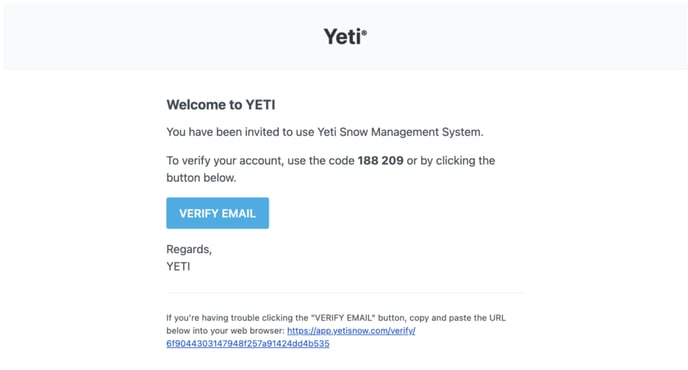Click the Yeti logo in the header
This screenshot has height=370, width=688.
(345, 36)
